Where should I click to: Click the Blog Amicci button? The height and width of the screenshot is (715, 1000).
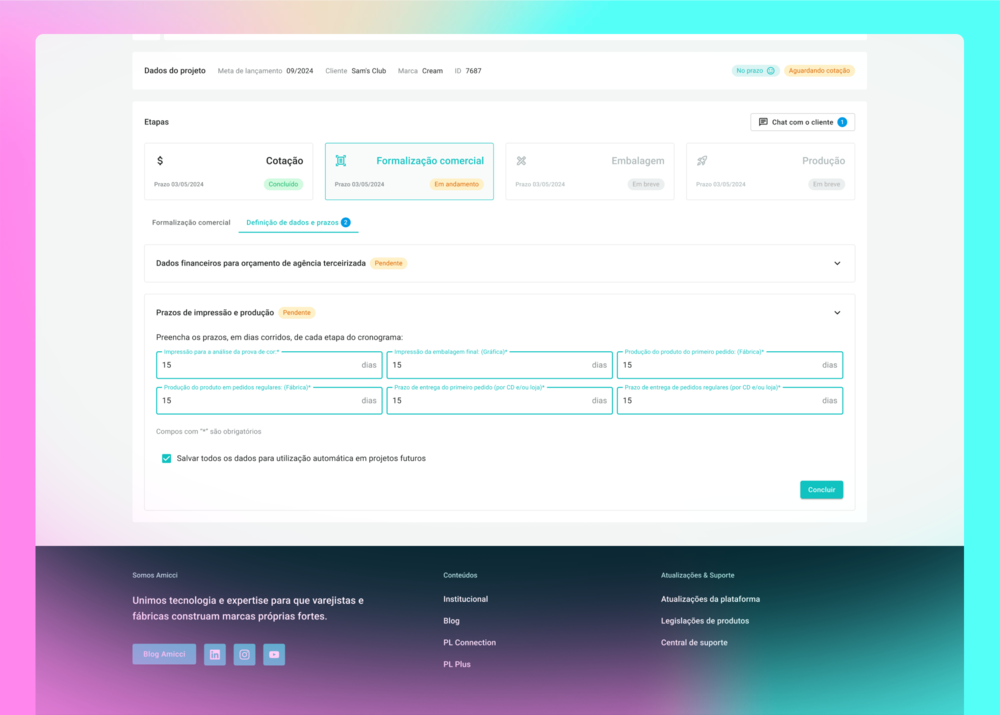[x=164, y=654]
